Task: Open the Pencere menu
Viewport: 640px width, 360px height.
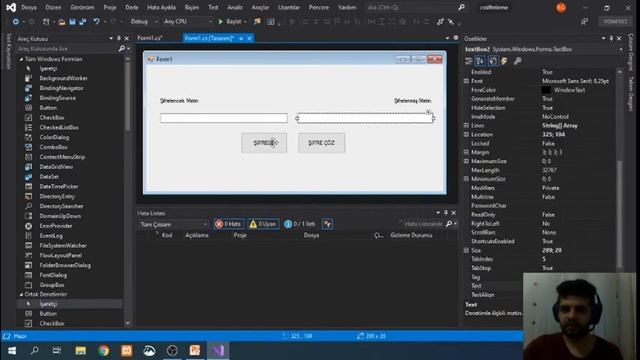Action: (x=318, y=7)
